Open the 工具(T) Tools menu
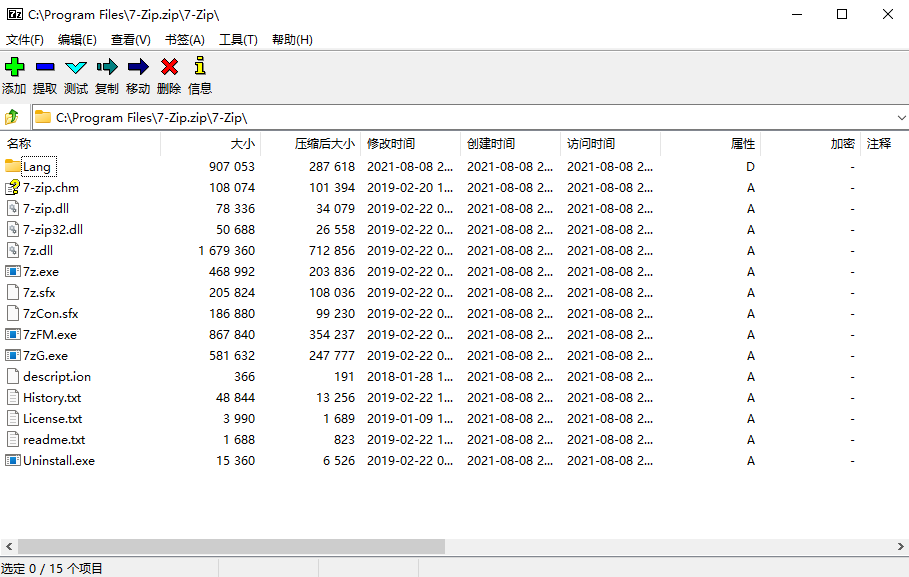Viewport: 909px width, 577px height. tap(238, 39)
